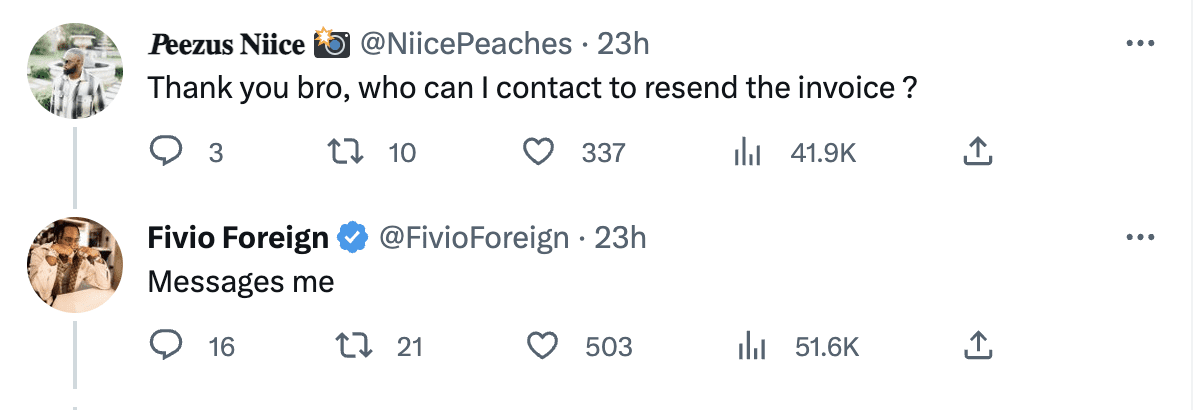This screenshot has height=410, width=1198.
Task: Visit the @NiicePeaches handle link
Action: 465,44
